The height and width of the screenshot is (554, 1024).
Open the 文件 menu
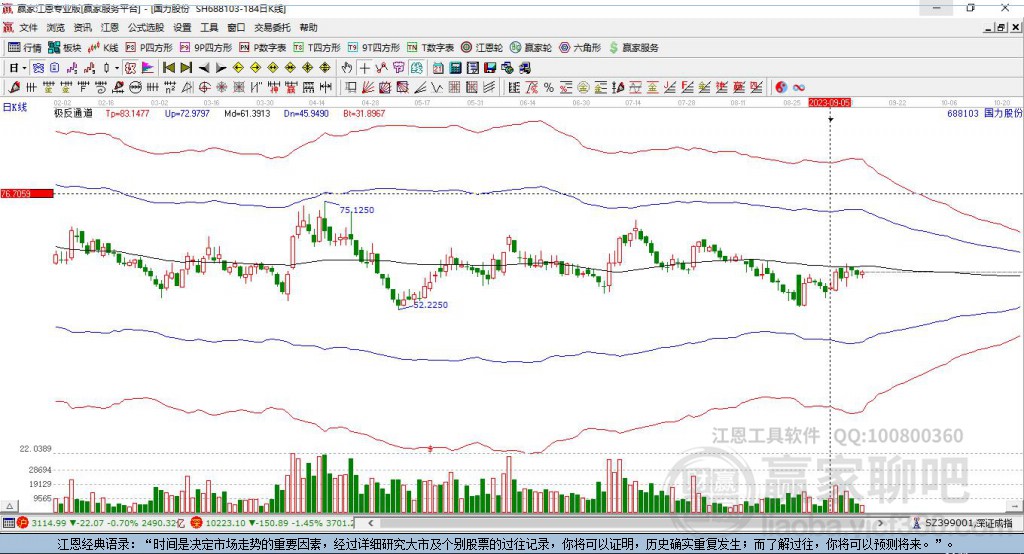(28, 27)
